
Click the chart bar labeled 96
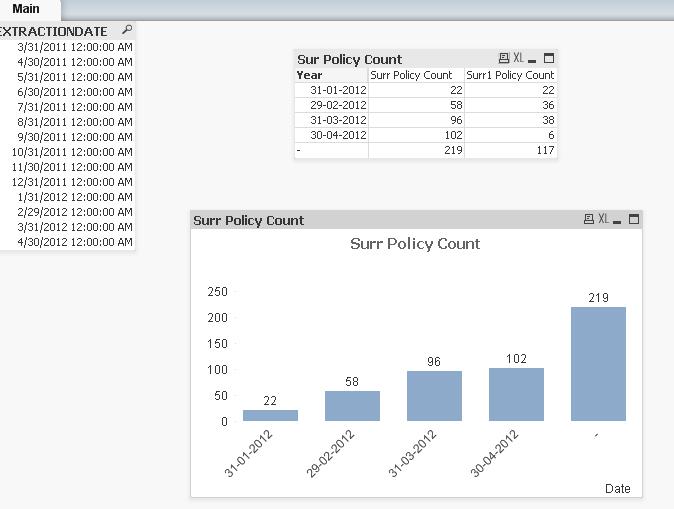pos(435,396)
